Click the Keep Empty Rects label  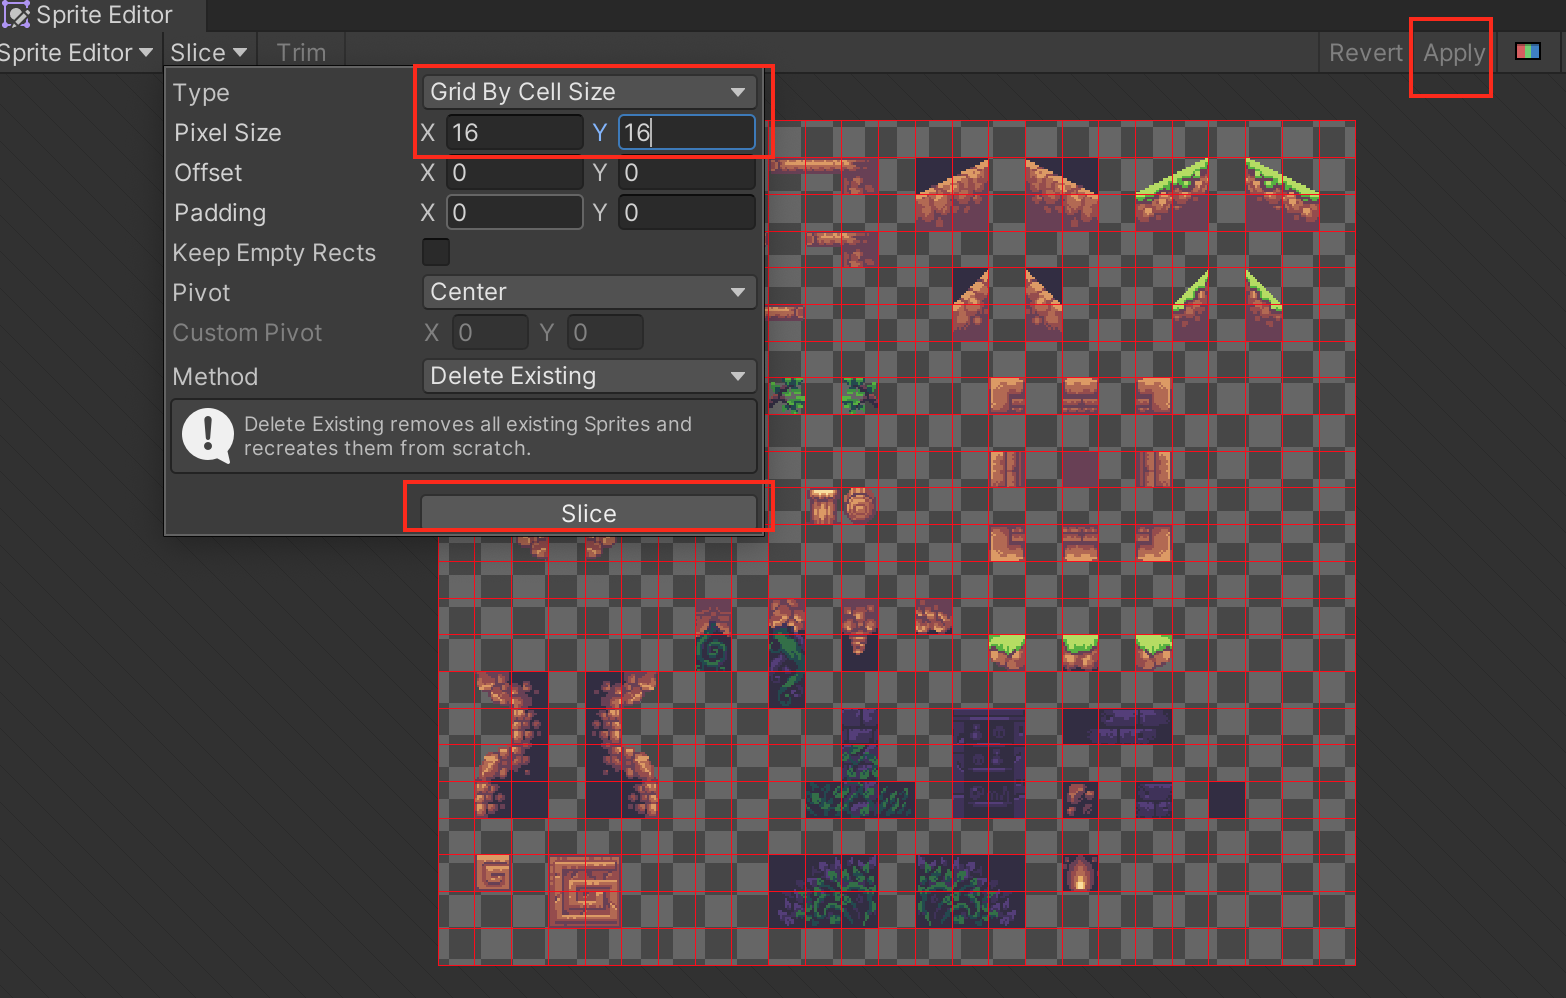pyautogui.click(x=274, y=252)
